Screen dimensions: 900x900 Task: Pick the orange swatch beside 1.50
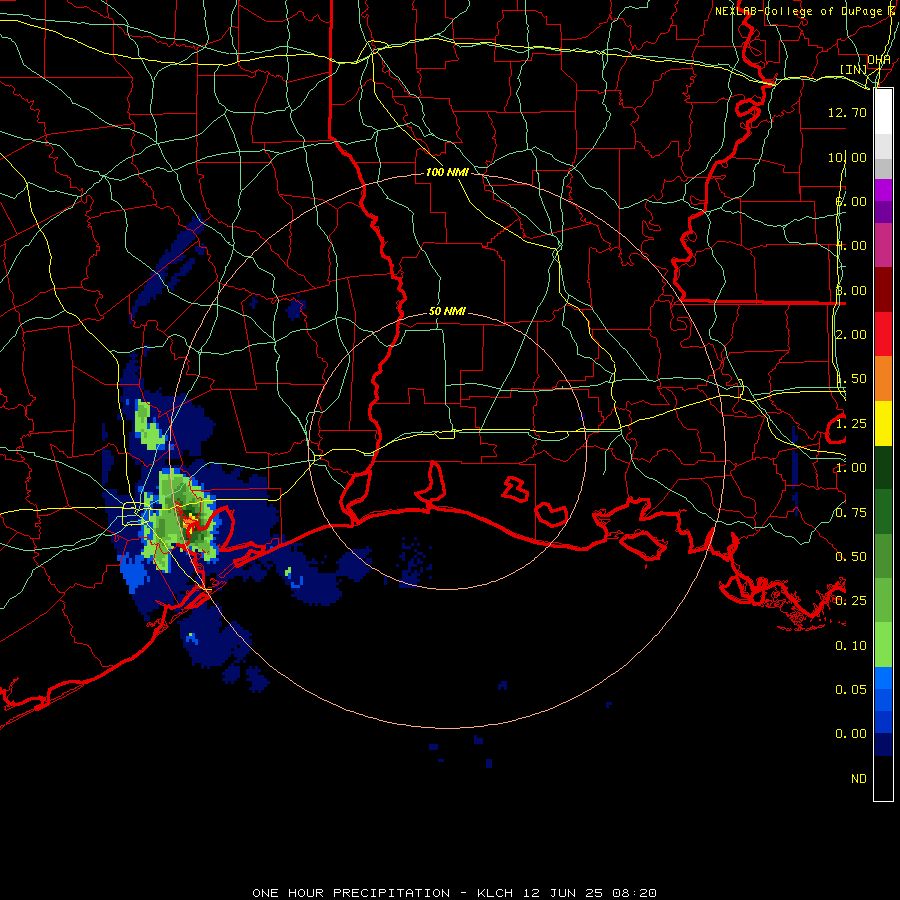tap(883, 379)
